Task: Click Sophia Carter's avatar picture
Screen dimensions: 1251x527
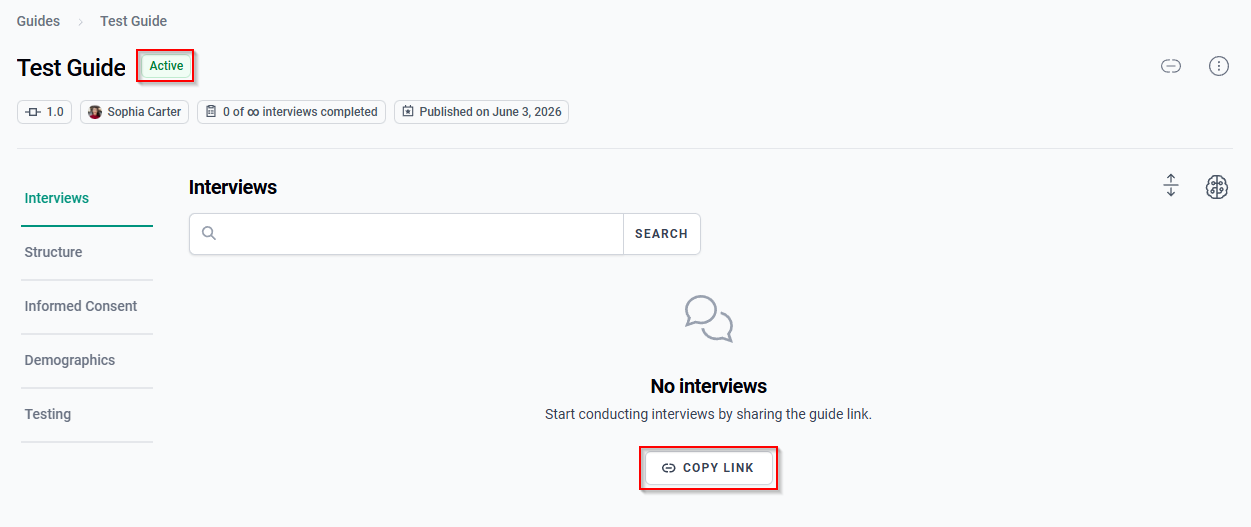Action: (x=95, y=112)
